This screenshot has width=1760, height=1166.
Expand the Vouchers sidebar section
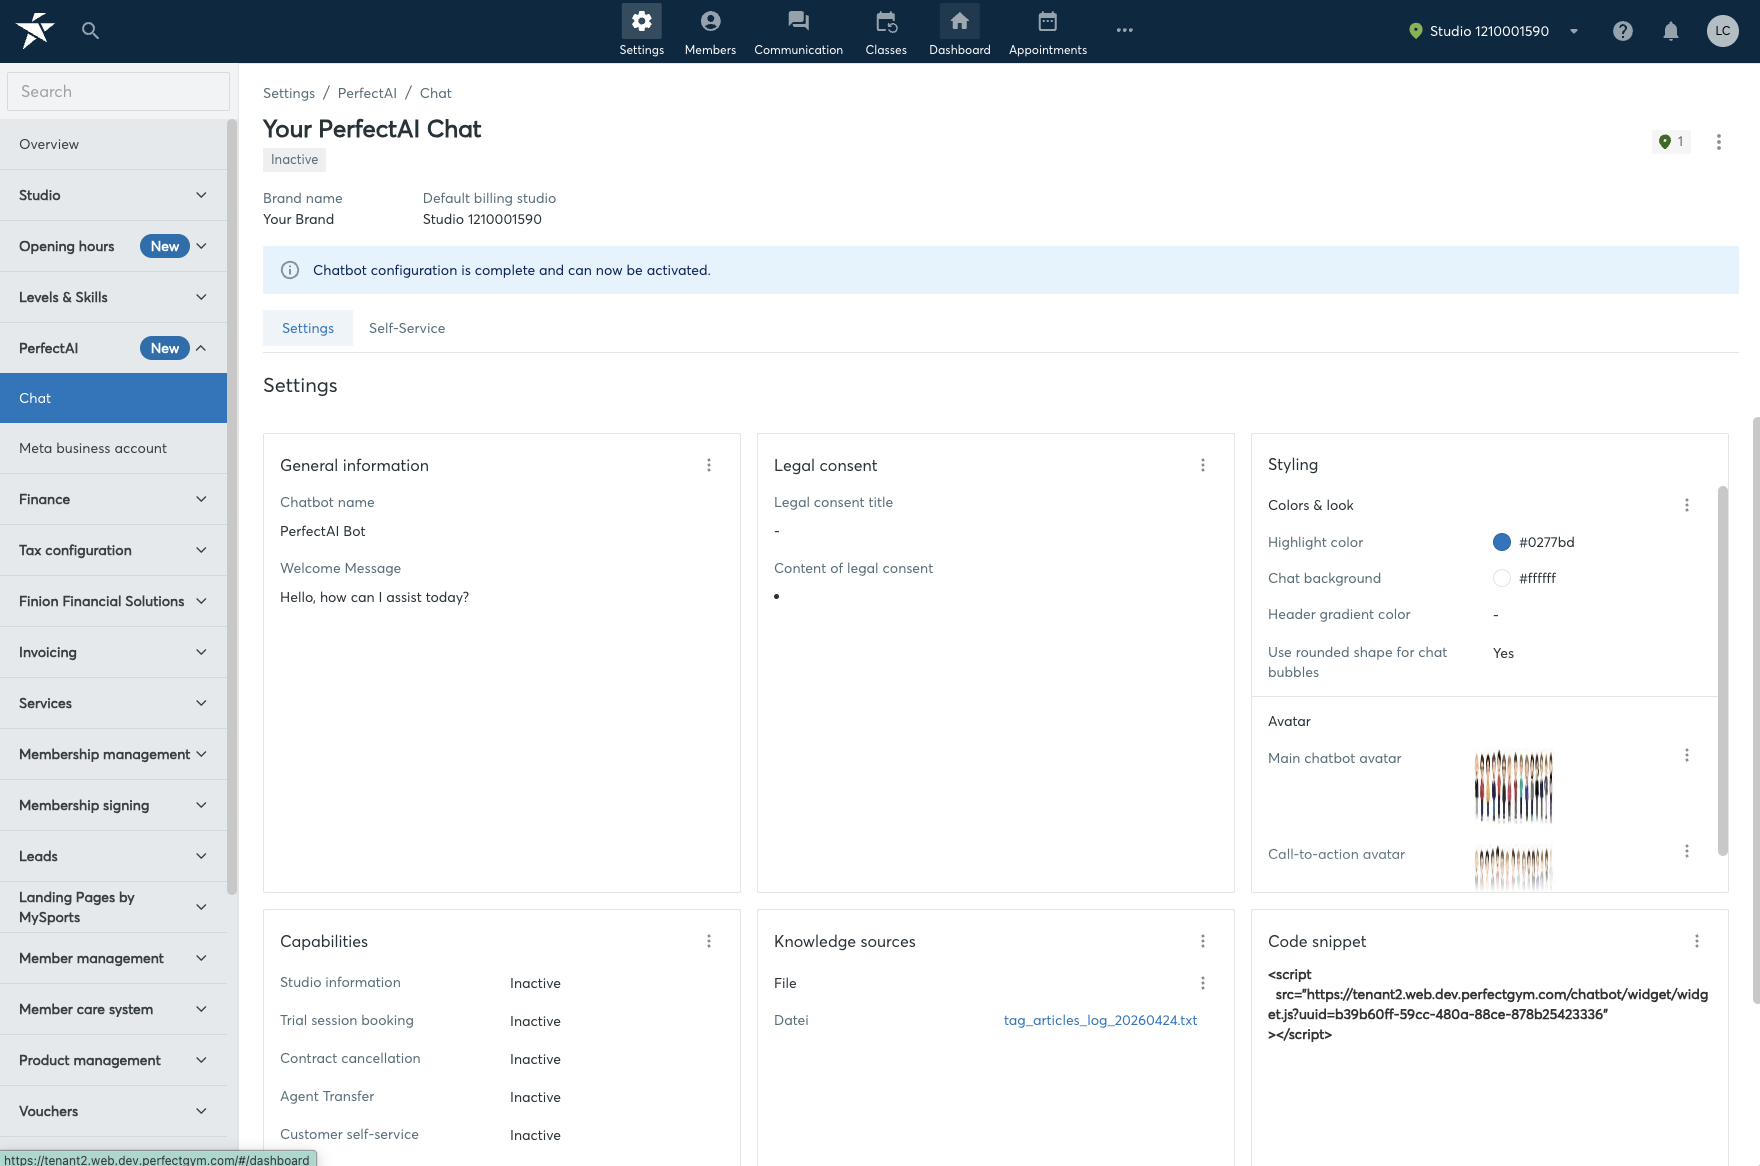113,1111
